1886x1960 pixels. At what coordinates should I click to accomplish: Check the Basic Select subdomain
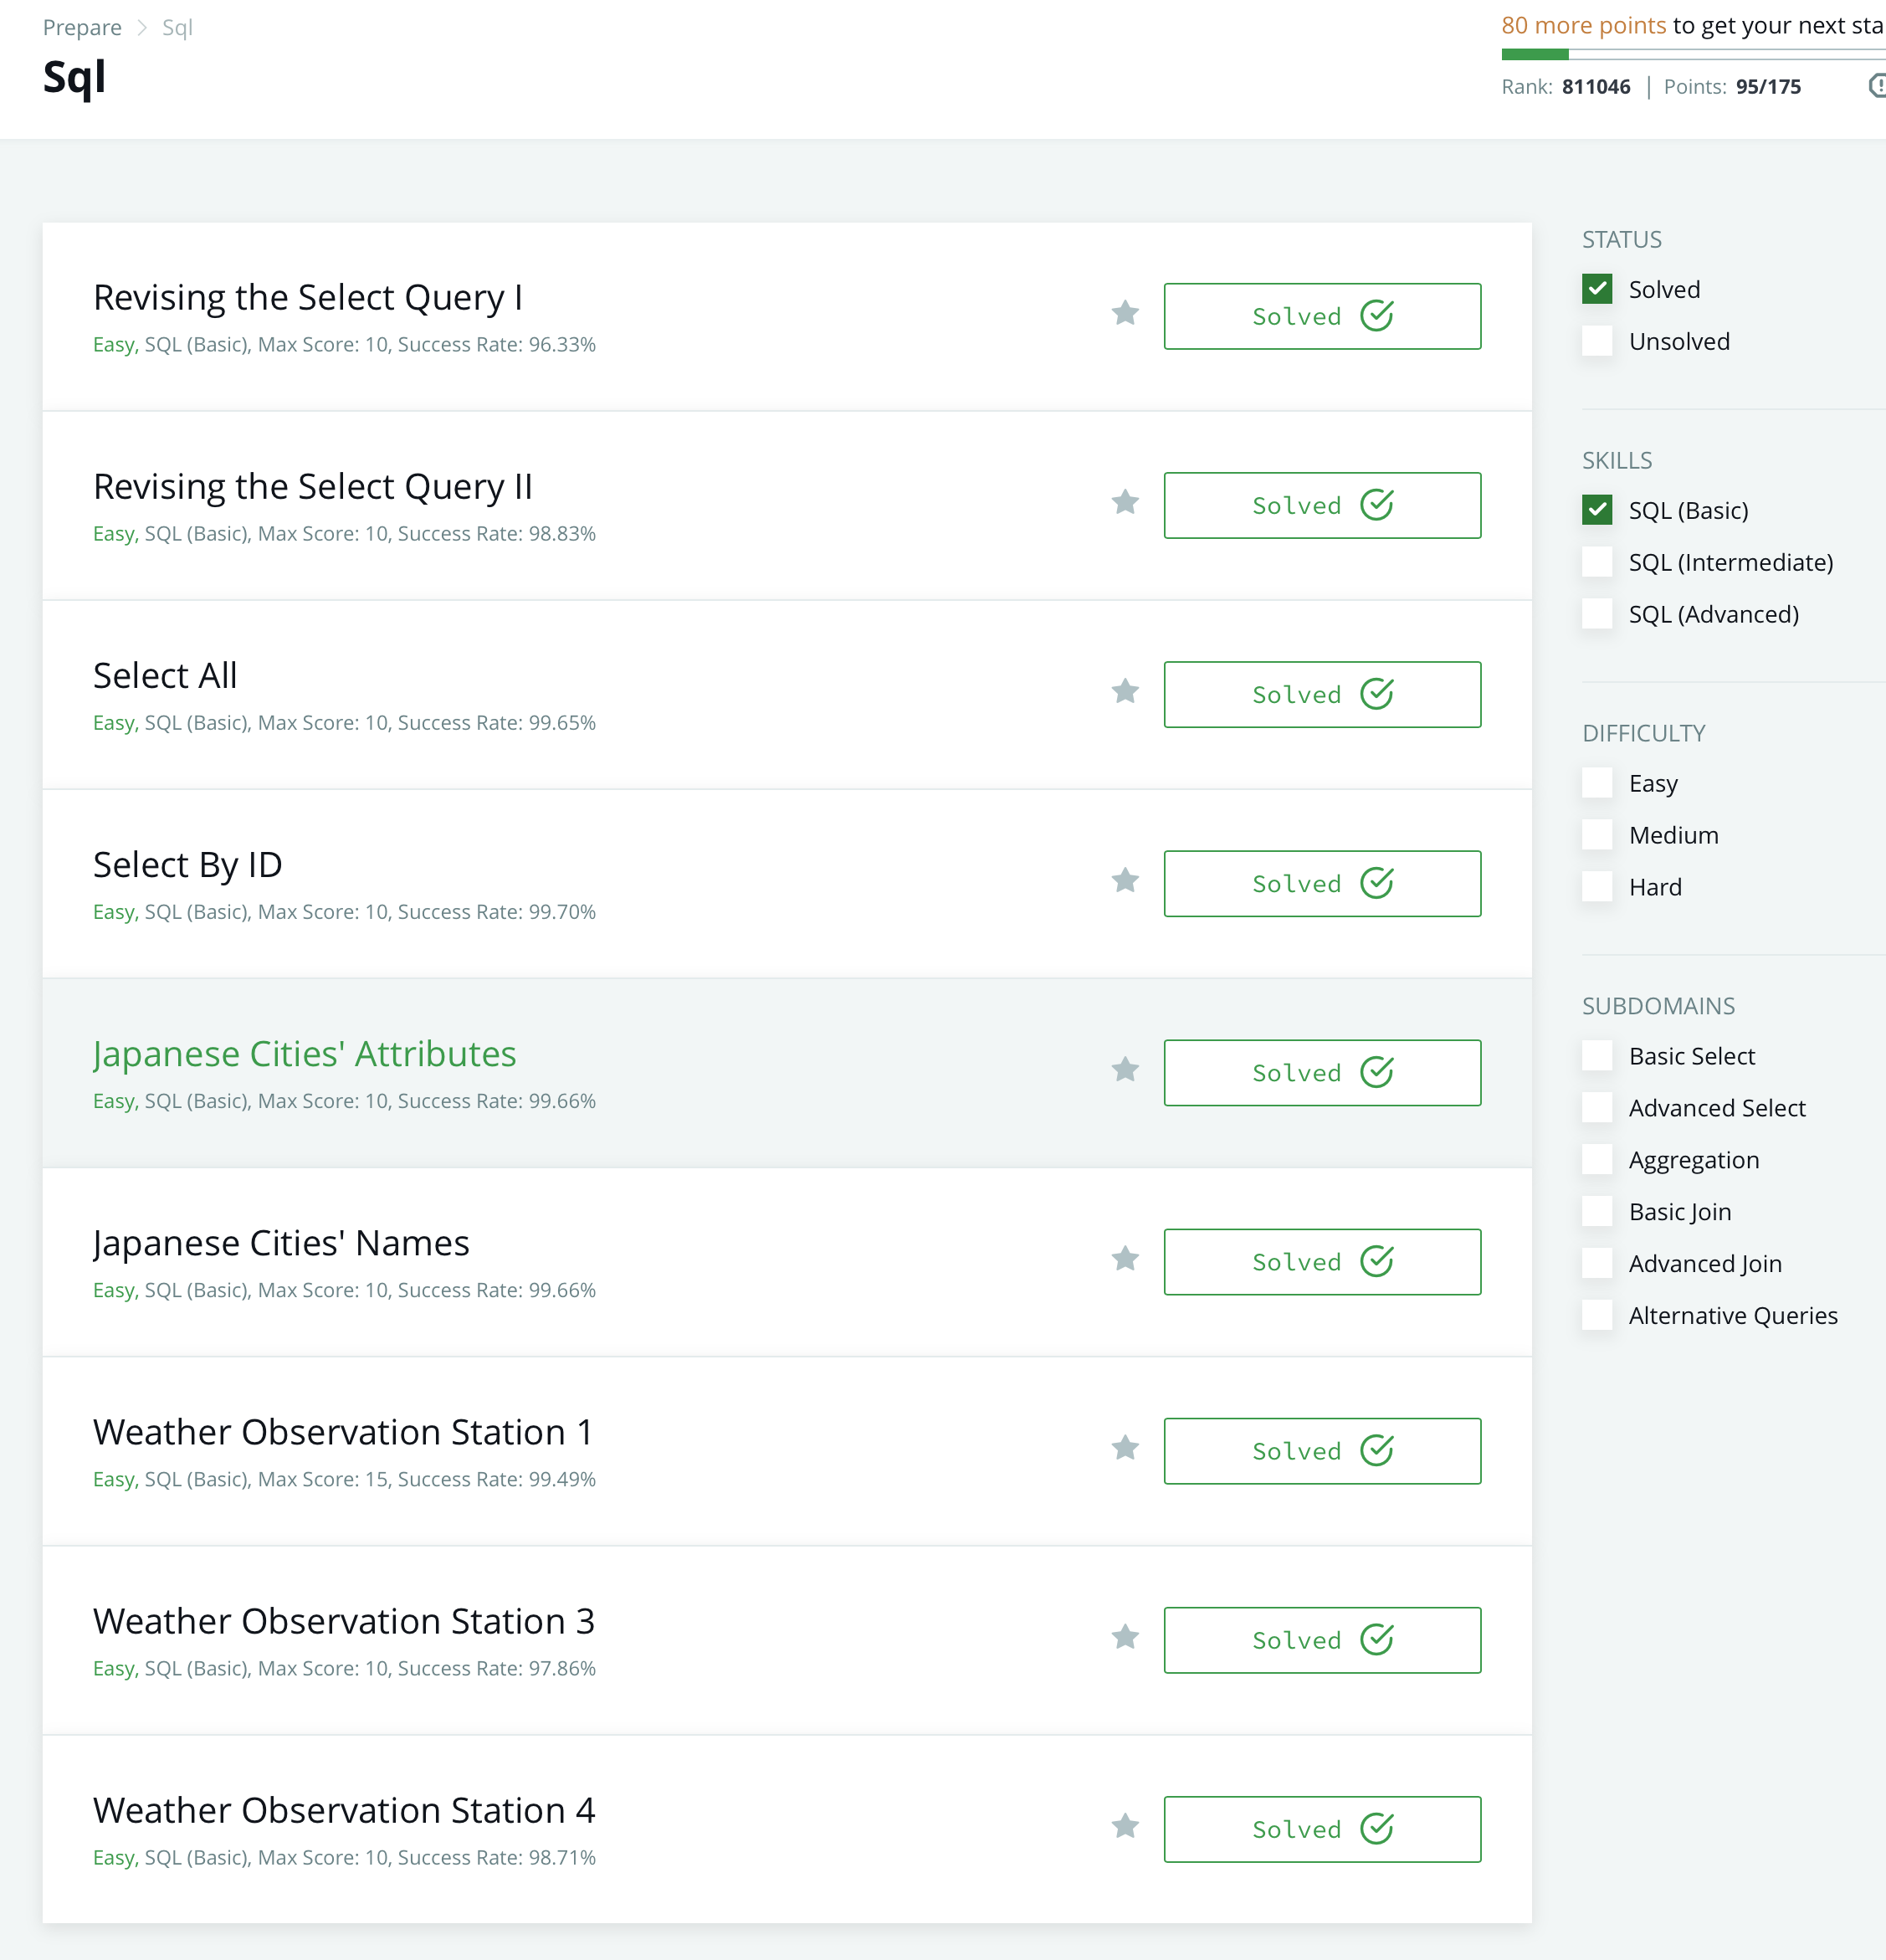click(x=1597, y=1056)
